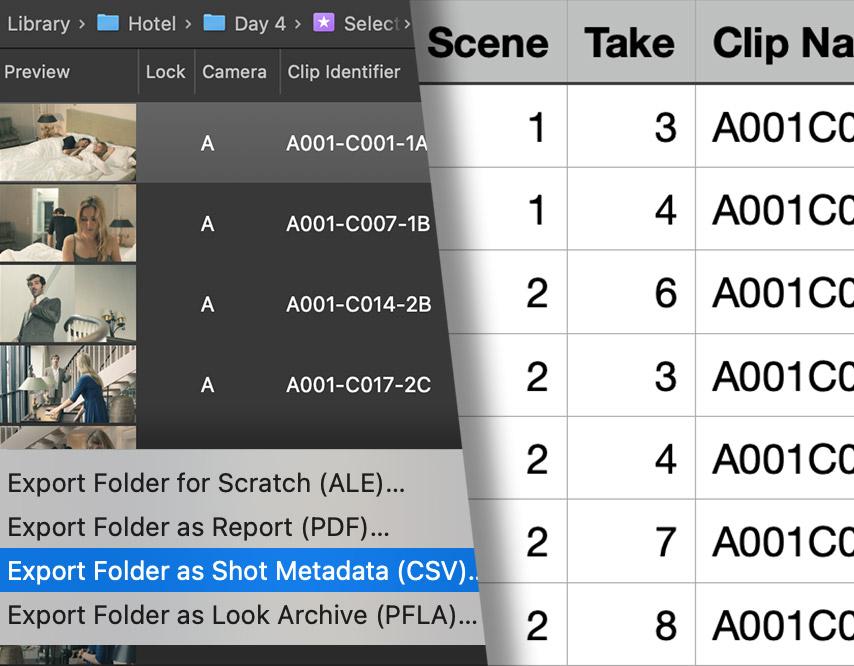Select thumbnail of man in suit on stairs
854x666 pixels.
(68, 304)
